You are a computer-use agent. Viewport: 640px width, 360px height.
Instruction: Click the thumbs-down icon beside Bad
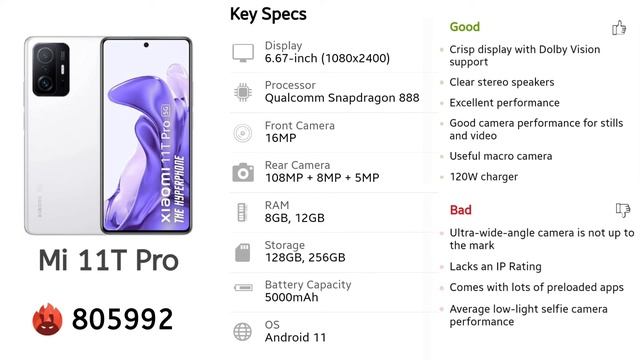point(623,210)
